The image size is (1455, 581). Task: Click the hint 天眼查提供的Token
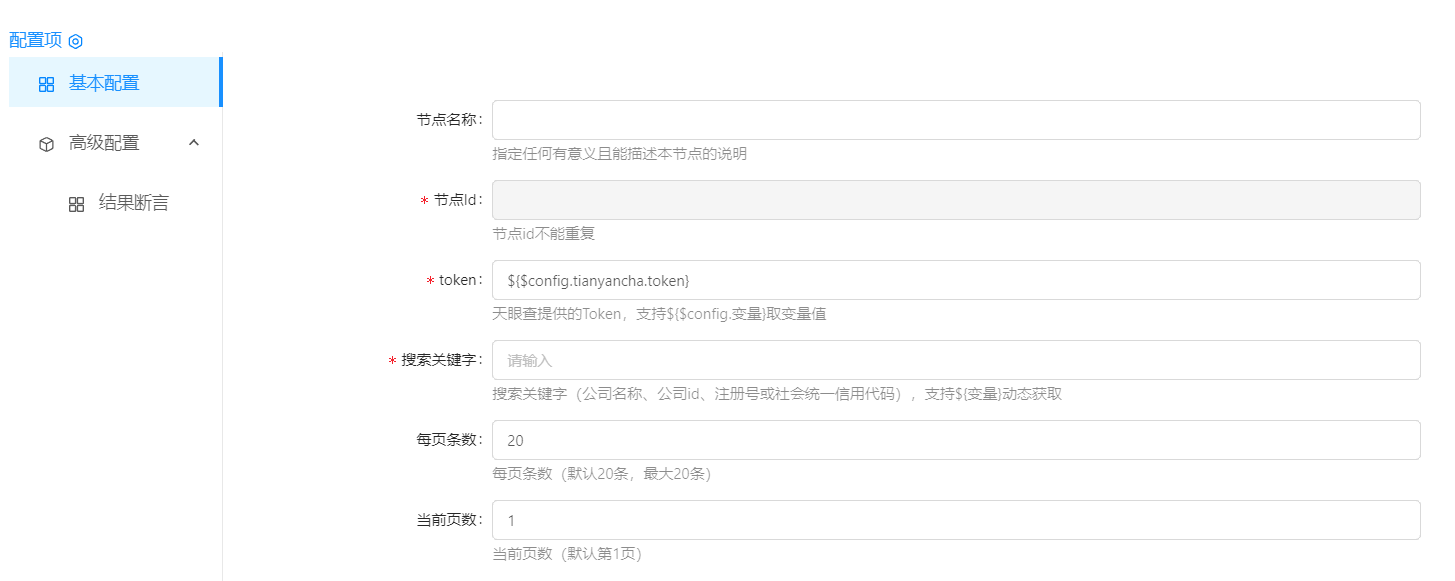point(659,314)
